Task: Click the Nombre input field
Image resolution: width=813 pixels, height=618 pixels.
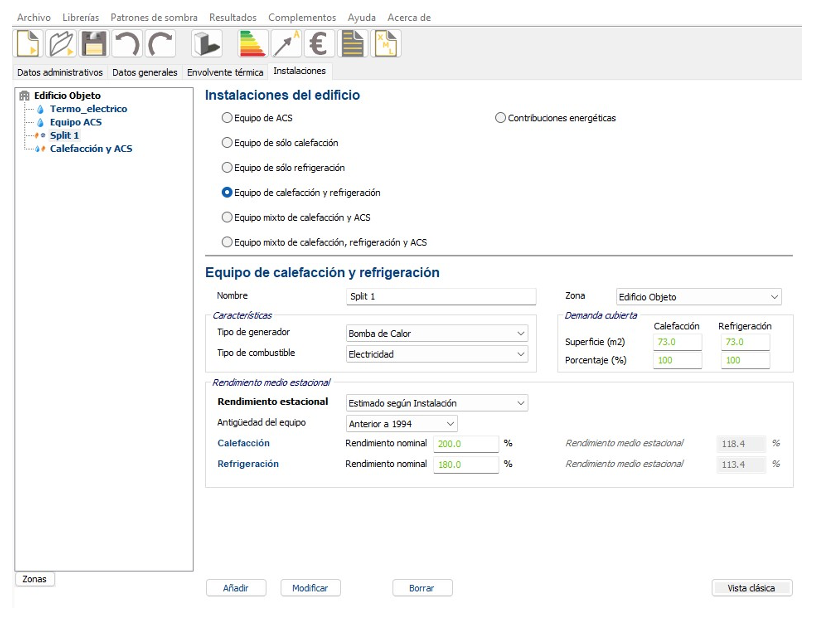Action: pyautogui.click(x=441, y=297)
